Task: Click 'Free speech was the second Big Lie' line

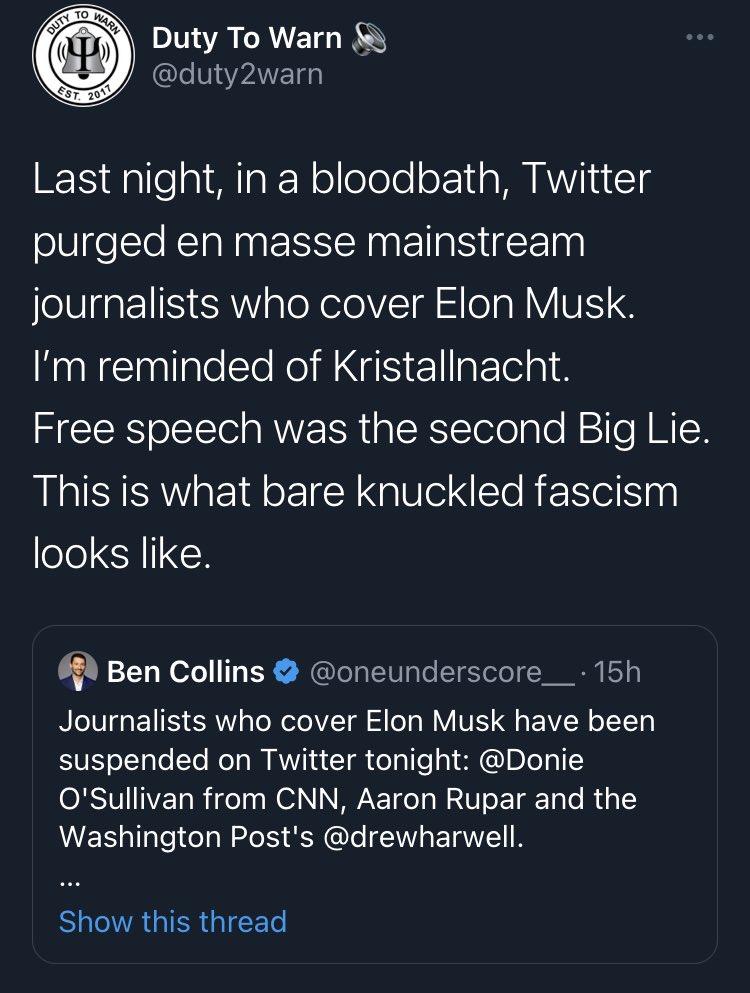Action: pos(371,429)
